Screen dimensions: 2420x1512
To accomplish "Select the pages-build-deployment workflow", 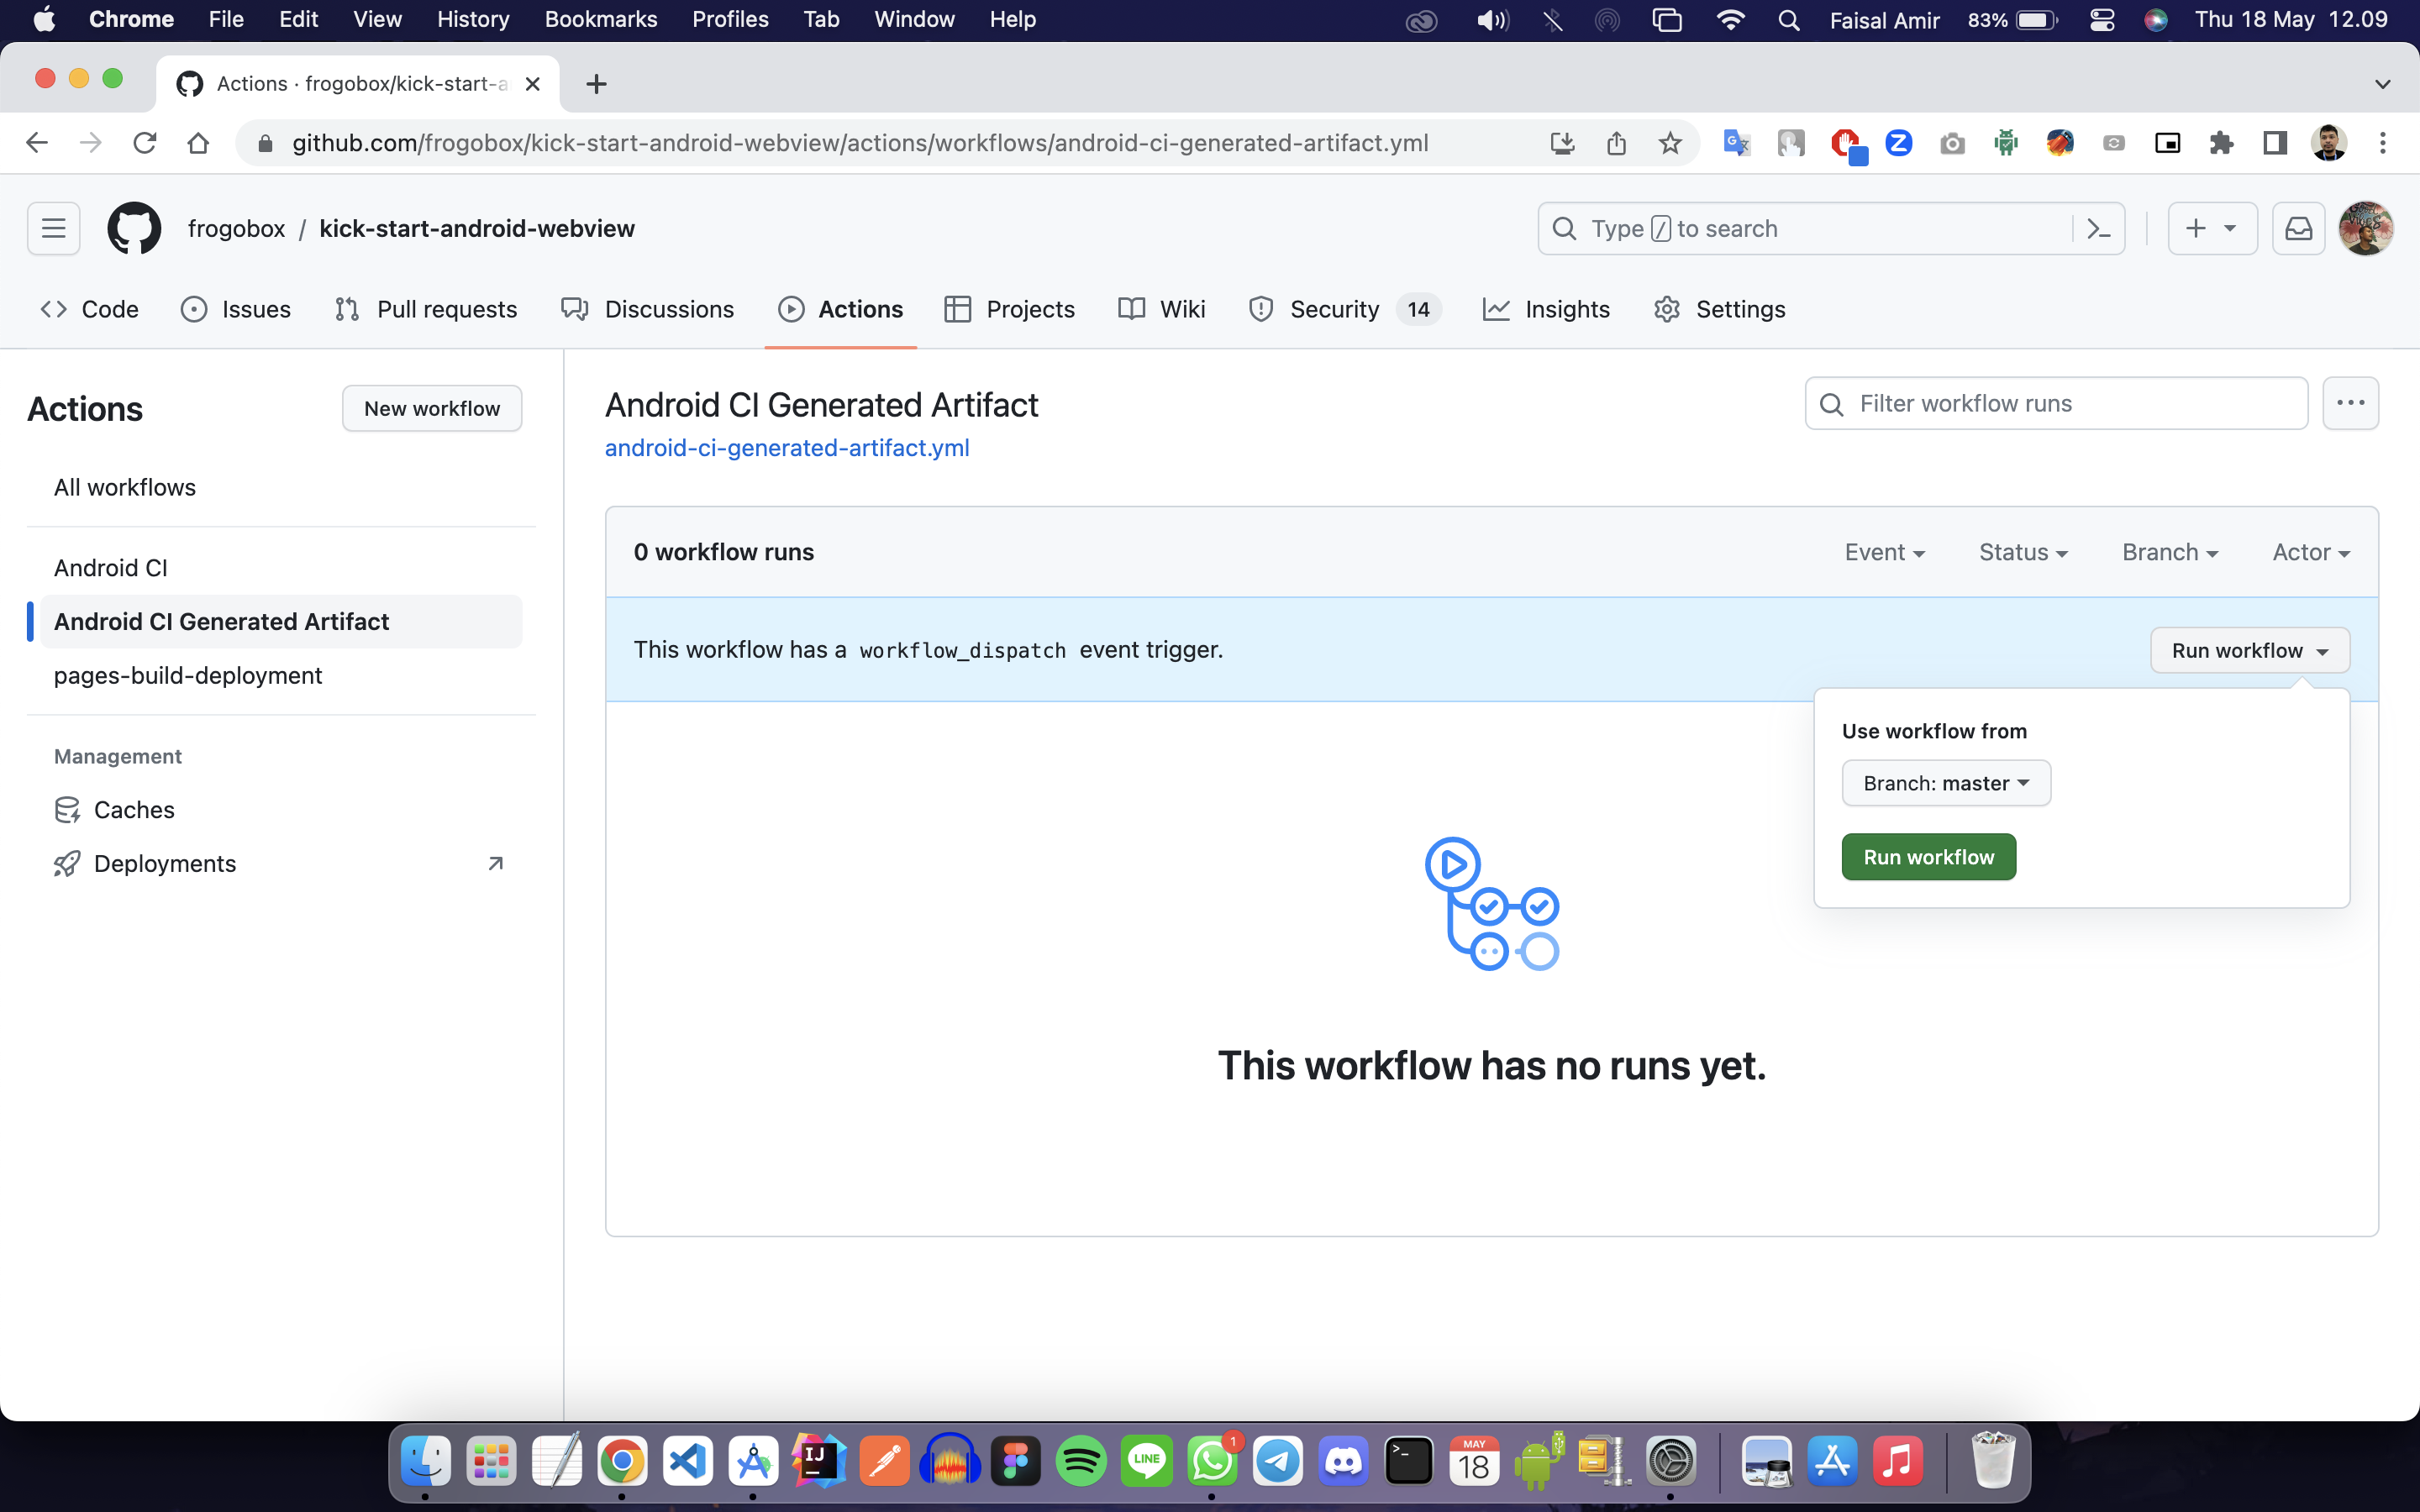I will click(188, 675).
